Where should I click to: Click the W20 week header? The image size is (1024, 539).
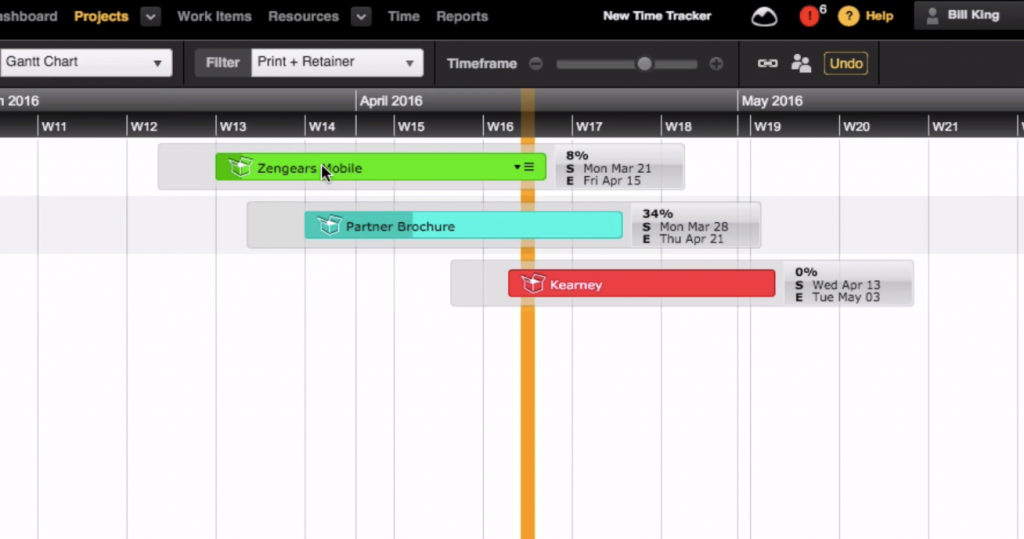pos(856,127)
